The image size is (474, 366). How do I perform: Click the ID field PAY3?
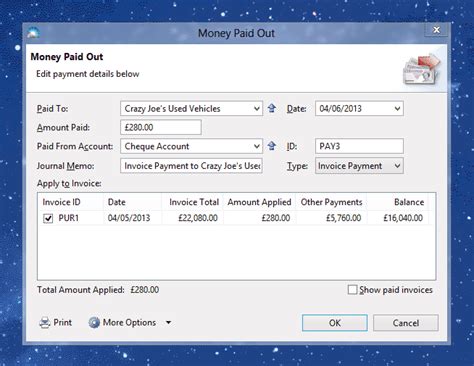click(359, 146)
